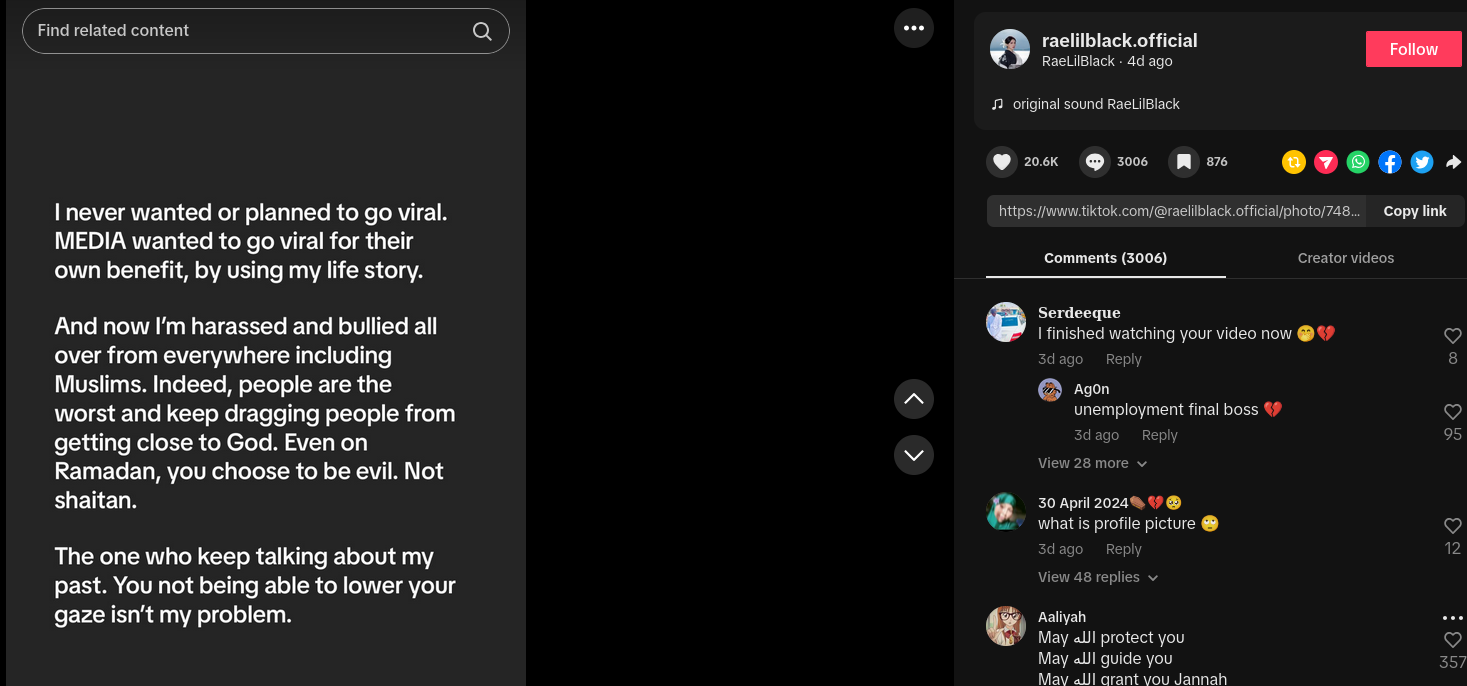Click the search magnifier icon

(x=482, y=31)
